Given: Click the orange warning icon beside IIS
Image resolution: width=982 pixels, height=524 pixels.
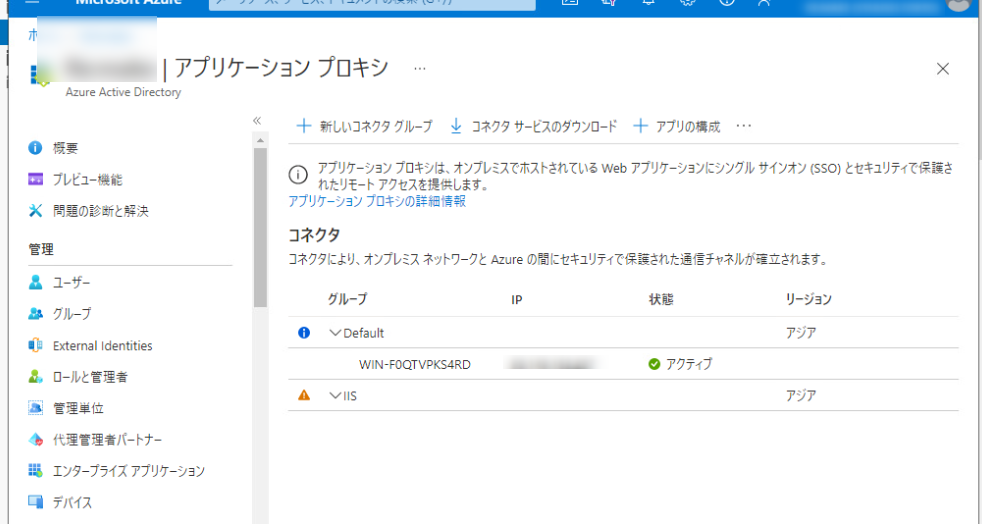Looking at the screenshot, I should tap(305, 395).
